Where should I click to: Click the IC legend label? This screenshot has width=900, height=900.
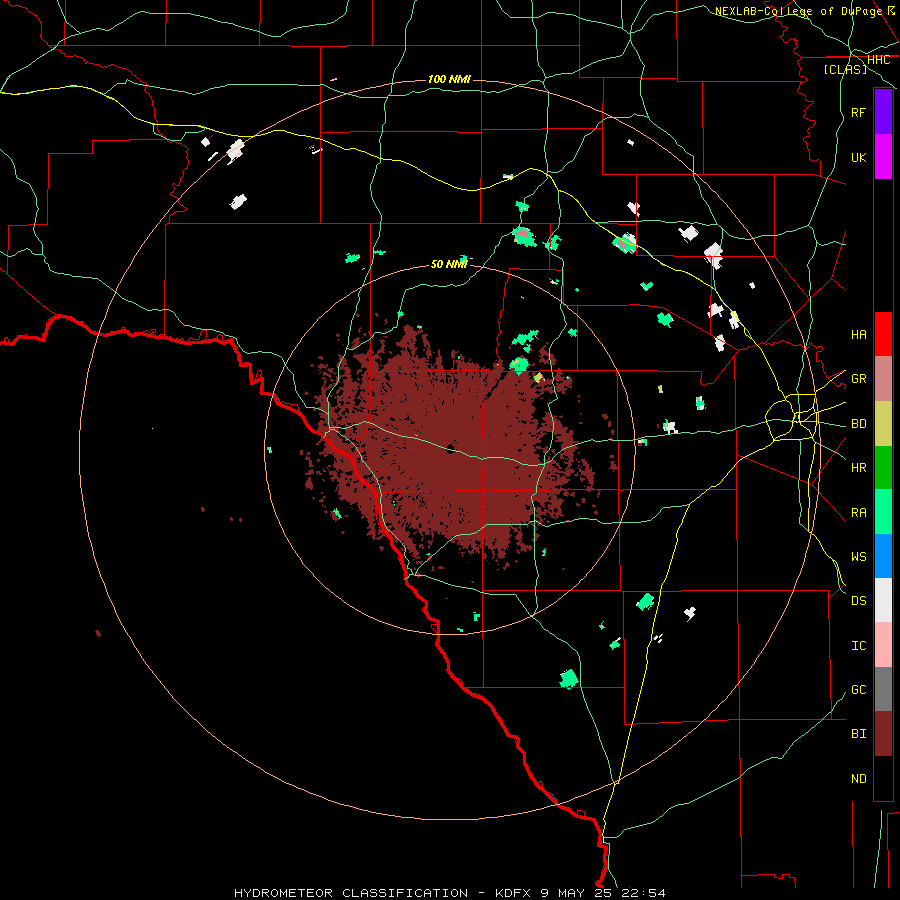[x=859, y=646]
